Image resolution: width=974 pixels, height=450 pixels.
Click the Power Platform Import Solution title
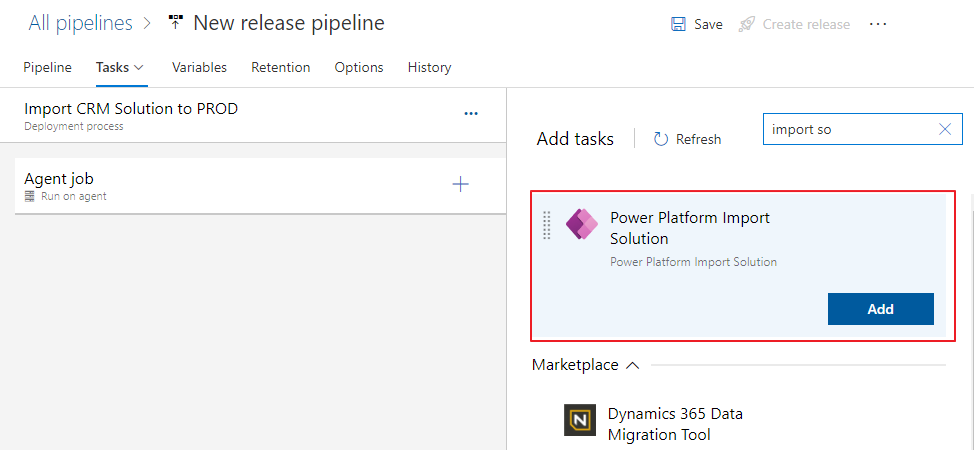coord(690,228)
